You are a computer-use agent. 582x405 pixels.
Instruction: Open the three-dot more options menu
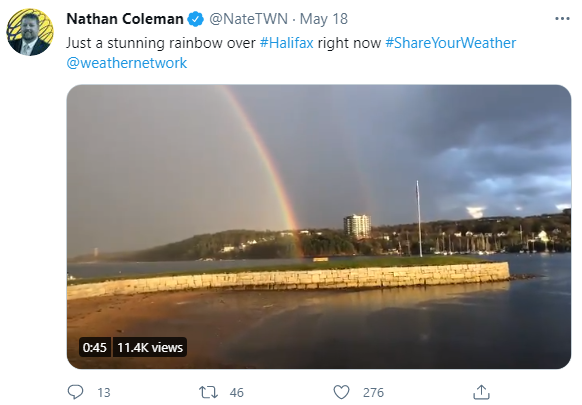(x=562, y=19)
